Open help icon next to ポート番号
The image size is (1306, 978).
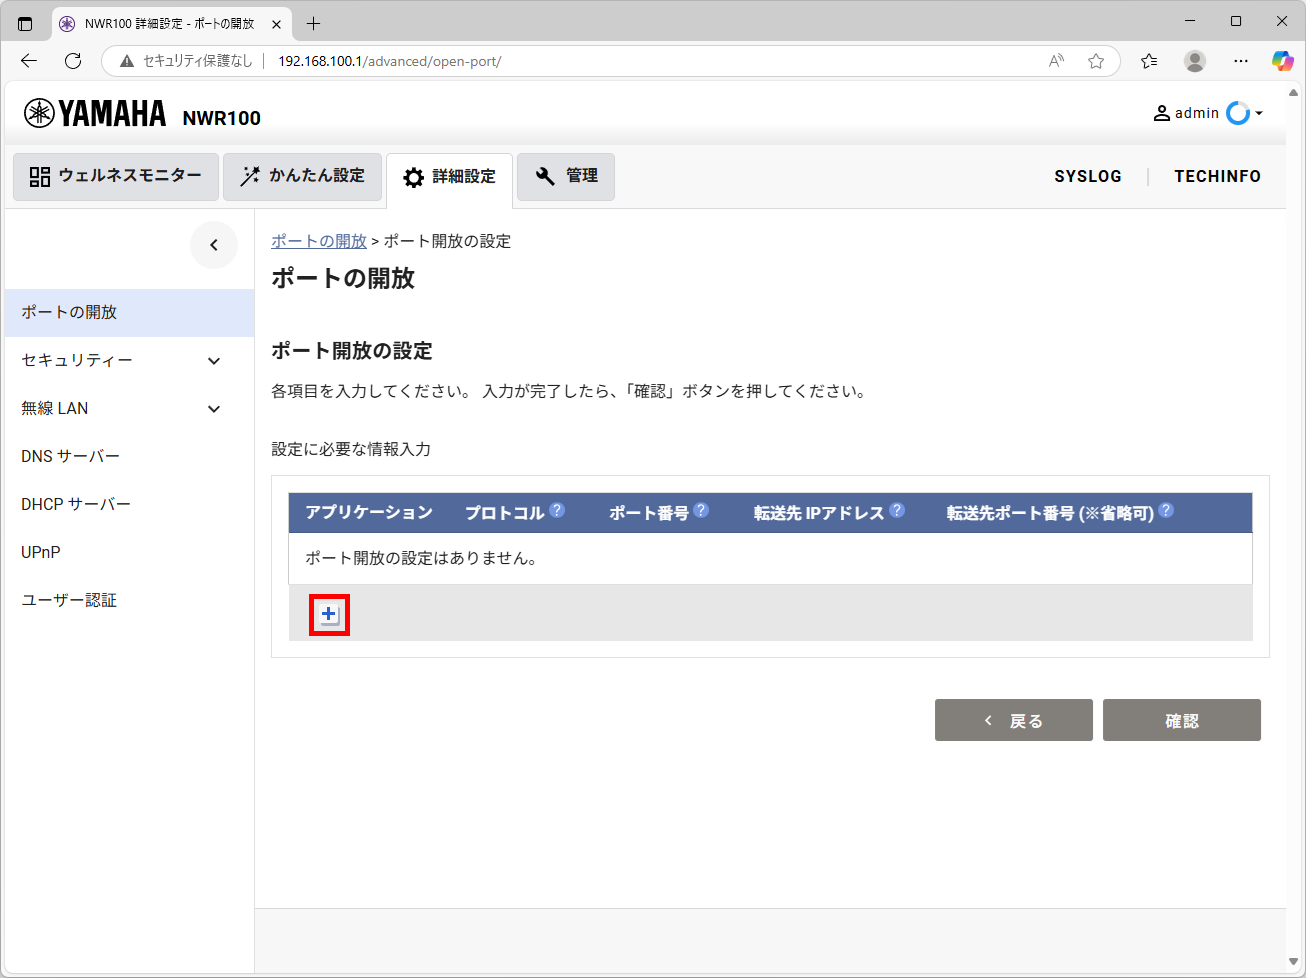701,510
